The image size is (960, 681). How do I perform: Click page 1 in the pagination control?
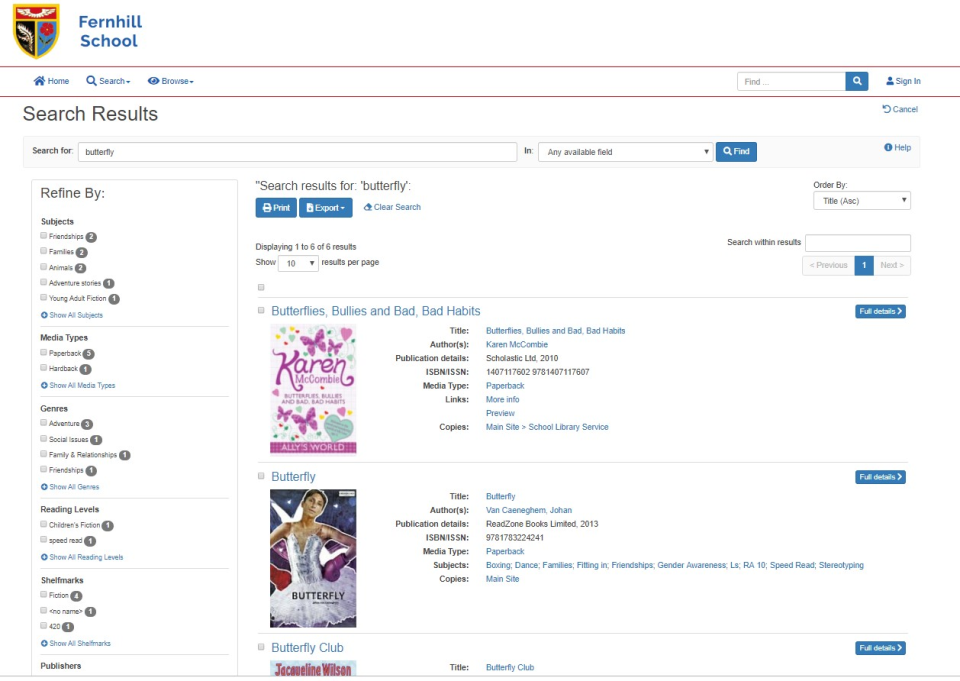point(864,265)
